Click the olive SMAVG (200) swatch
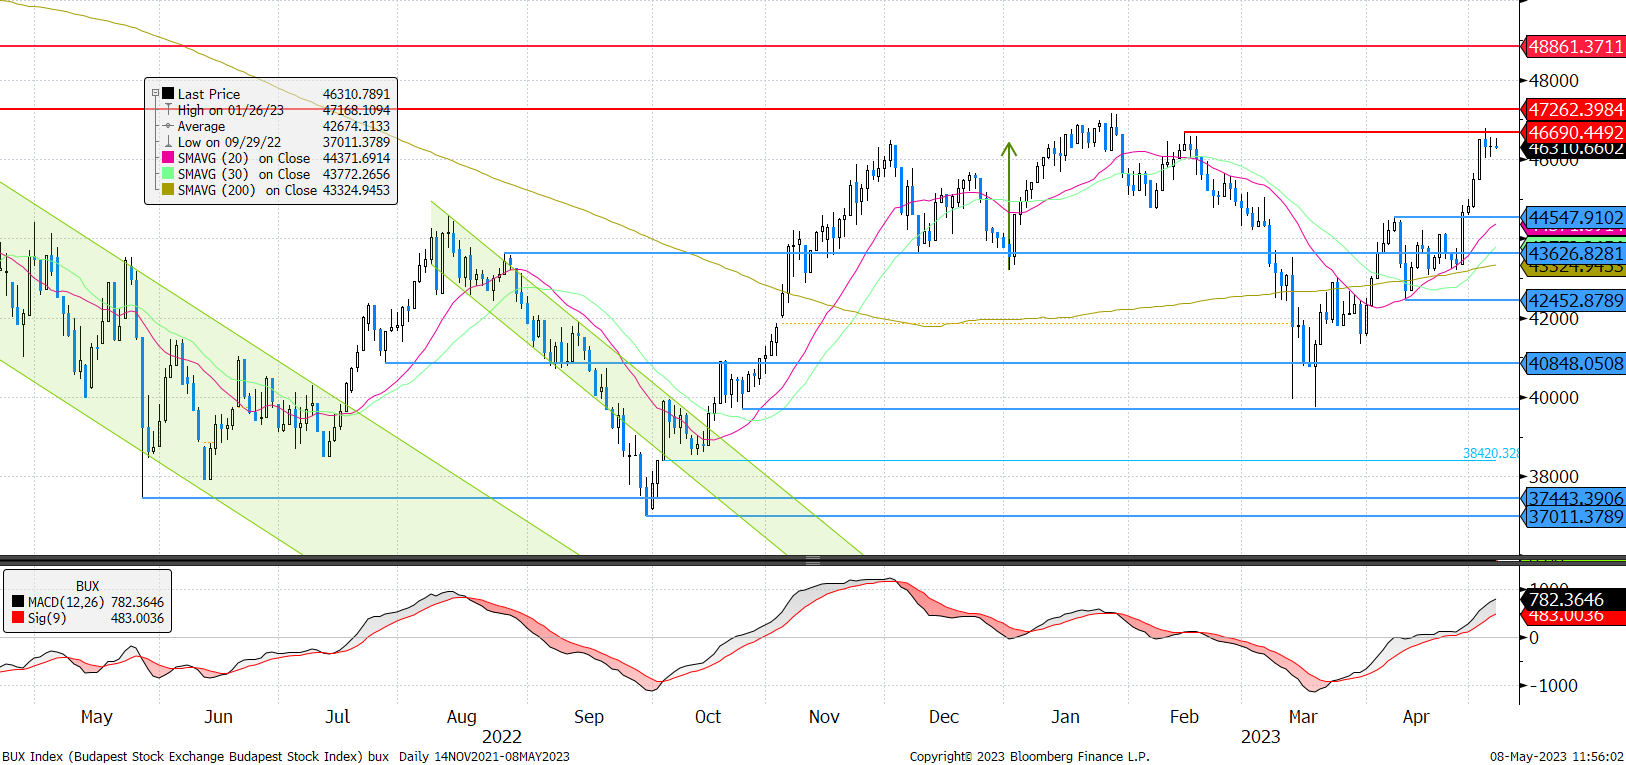1626x765 pixels. pos(168,190)
